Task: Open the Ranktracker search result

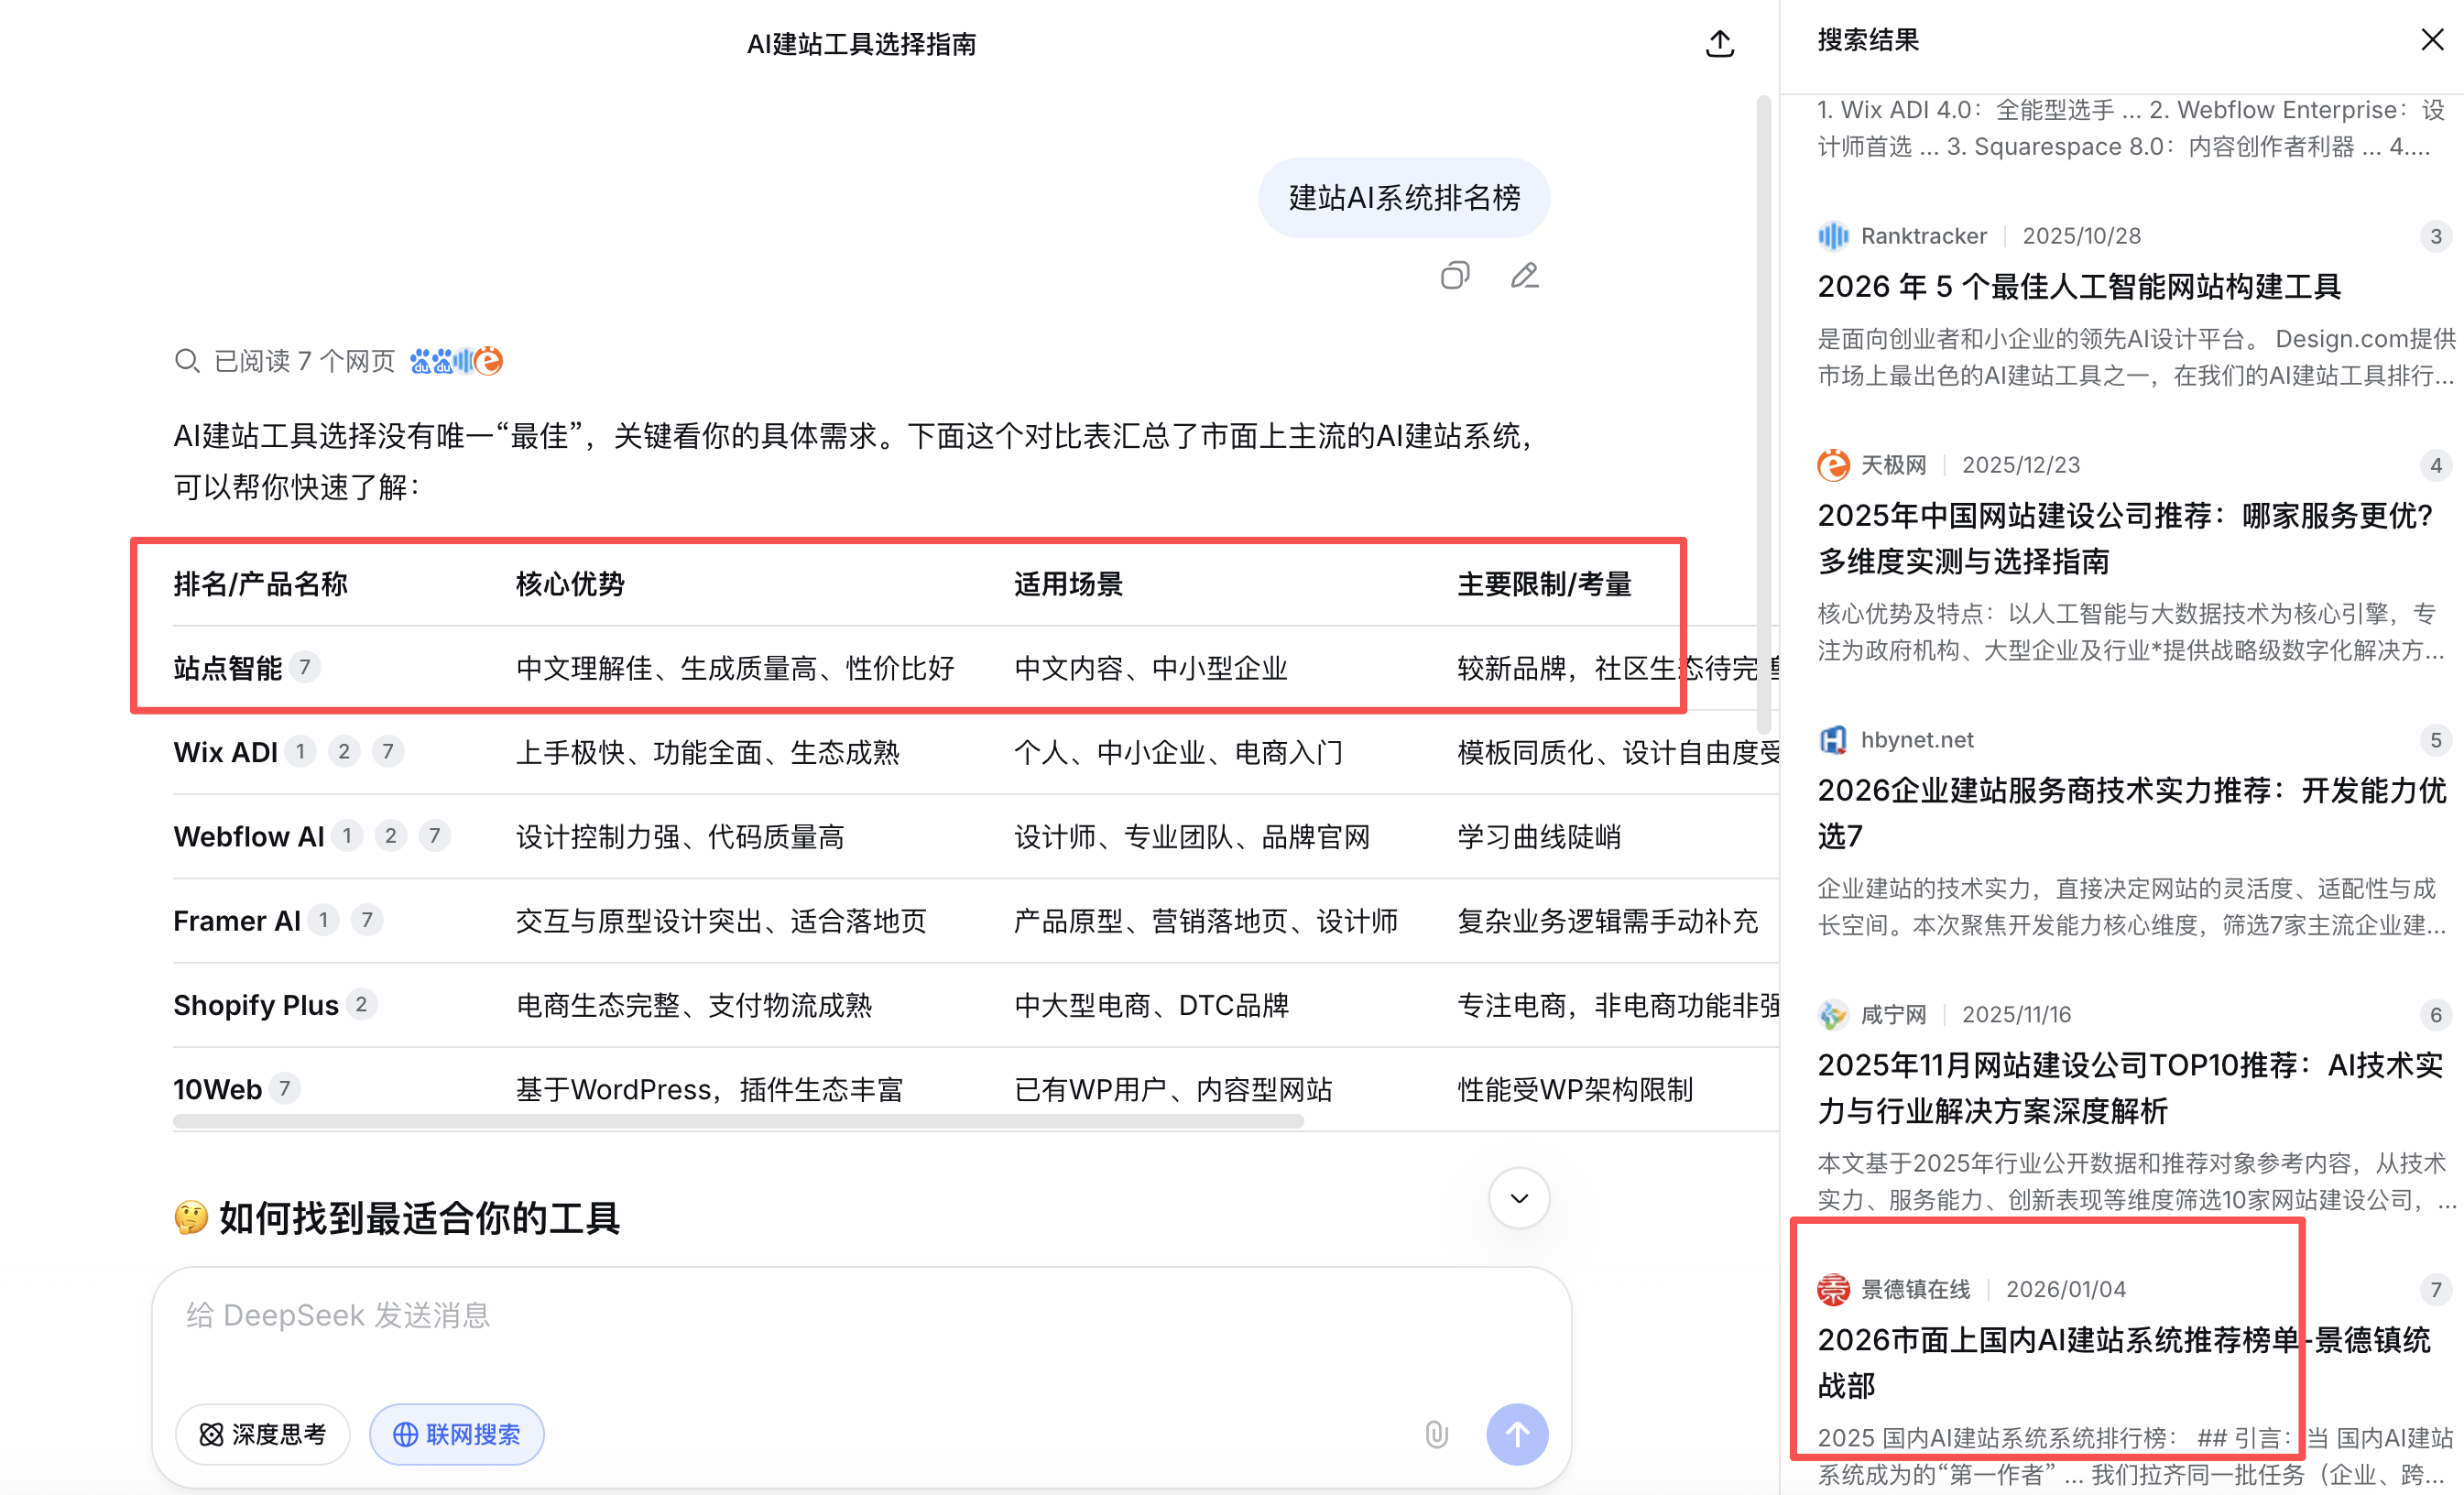Action: click(2078, 287)
